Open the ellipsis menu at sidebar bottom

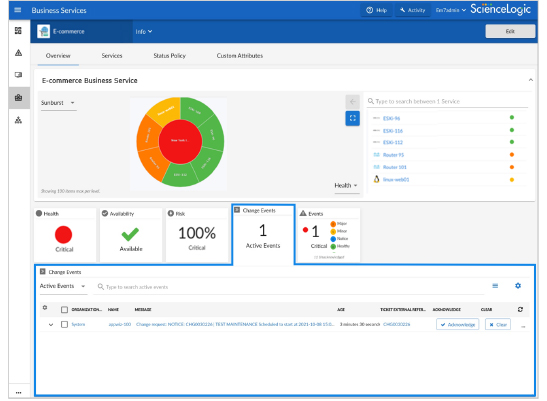(x=18, y=393)
